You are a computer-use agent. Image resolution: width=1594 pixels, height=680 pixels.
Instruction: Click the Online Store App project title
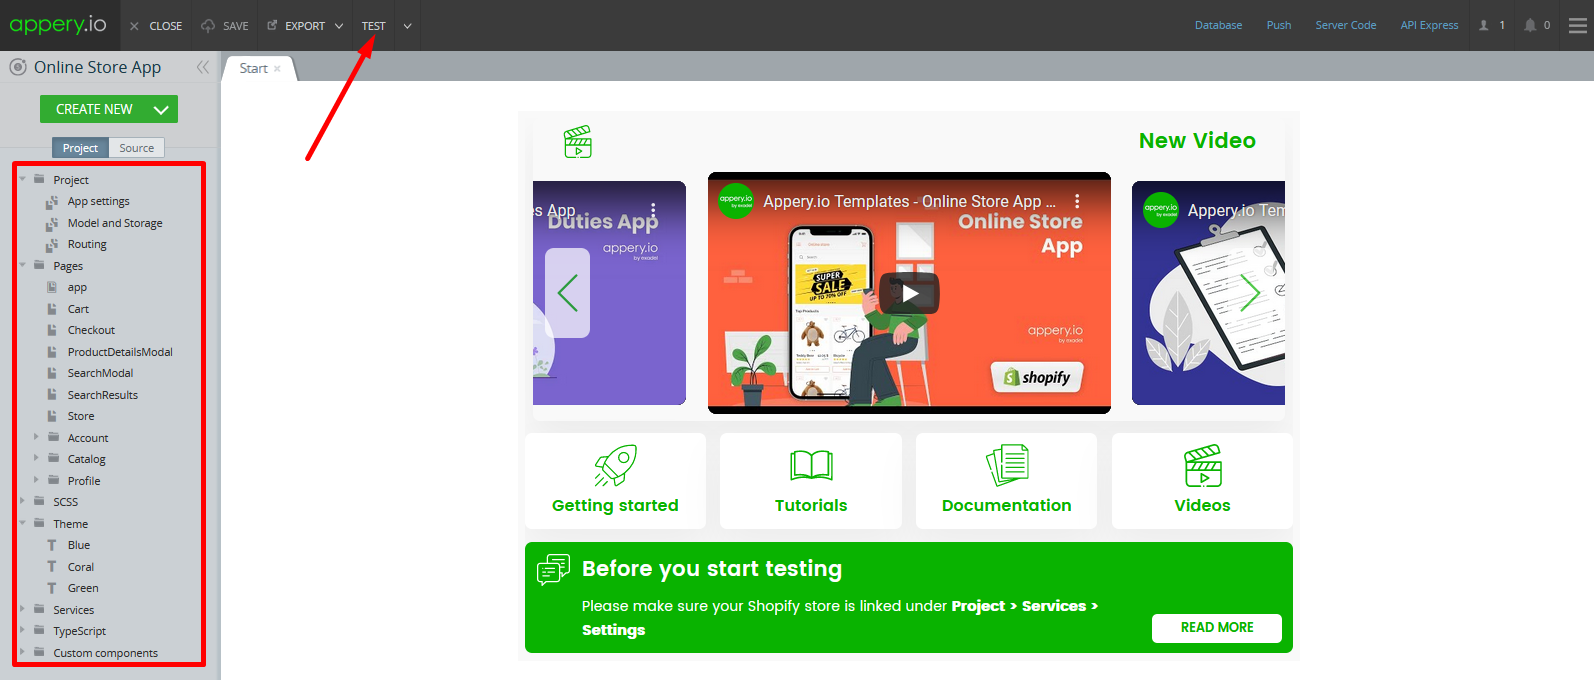tap(97, 67)
